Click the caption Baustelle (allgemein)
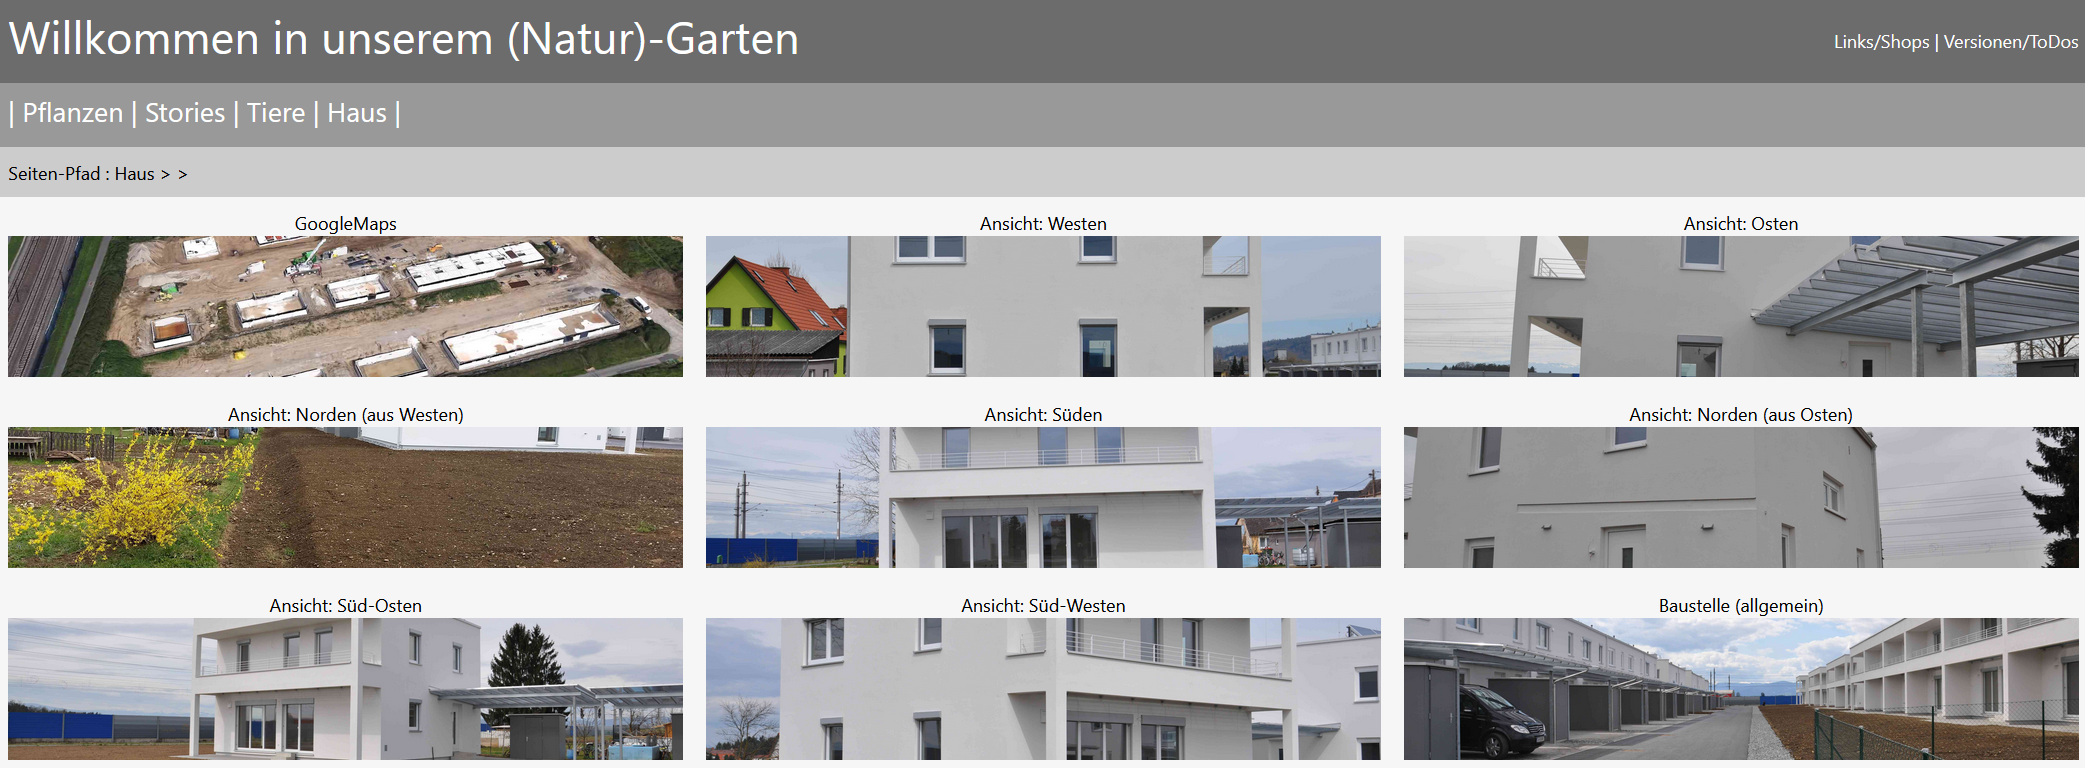This screenshot has height=768, width=2085. click(x=1741, y=606)
